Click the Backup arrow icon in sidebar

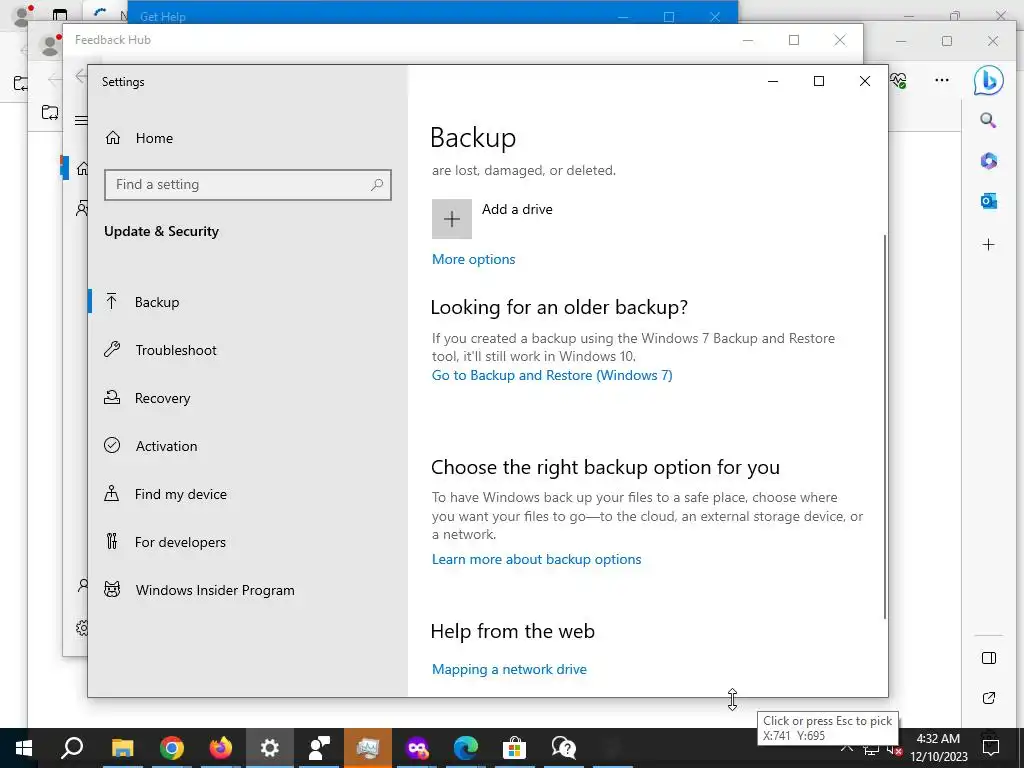coord(112,301)
